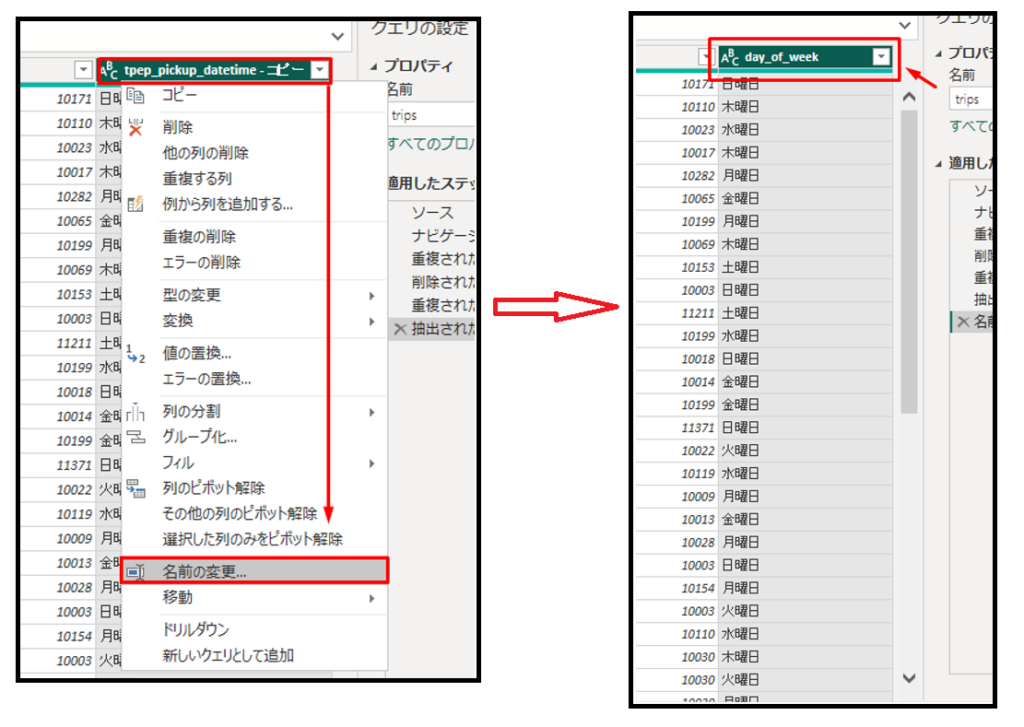Image resolution: width=1024 pixels, height=727 pixels.
Task: Click cell 11211 in the right table
Action: (x=677, y=314)
